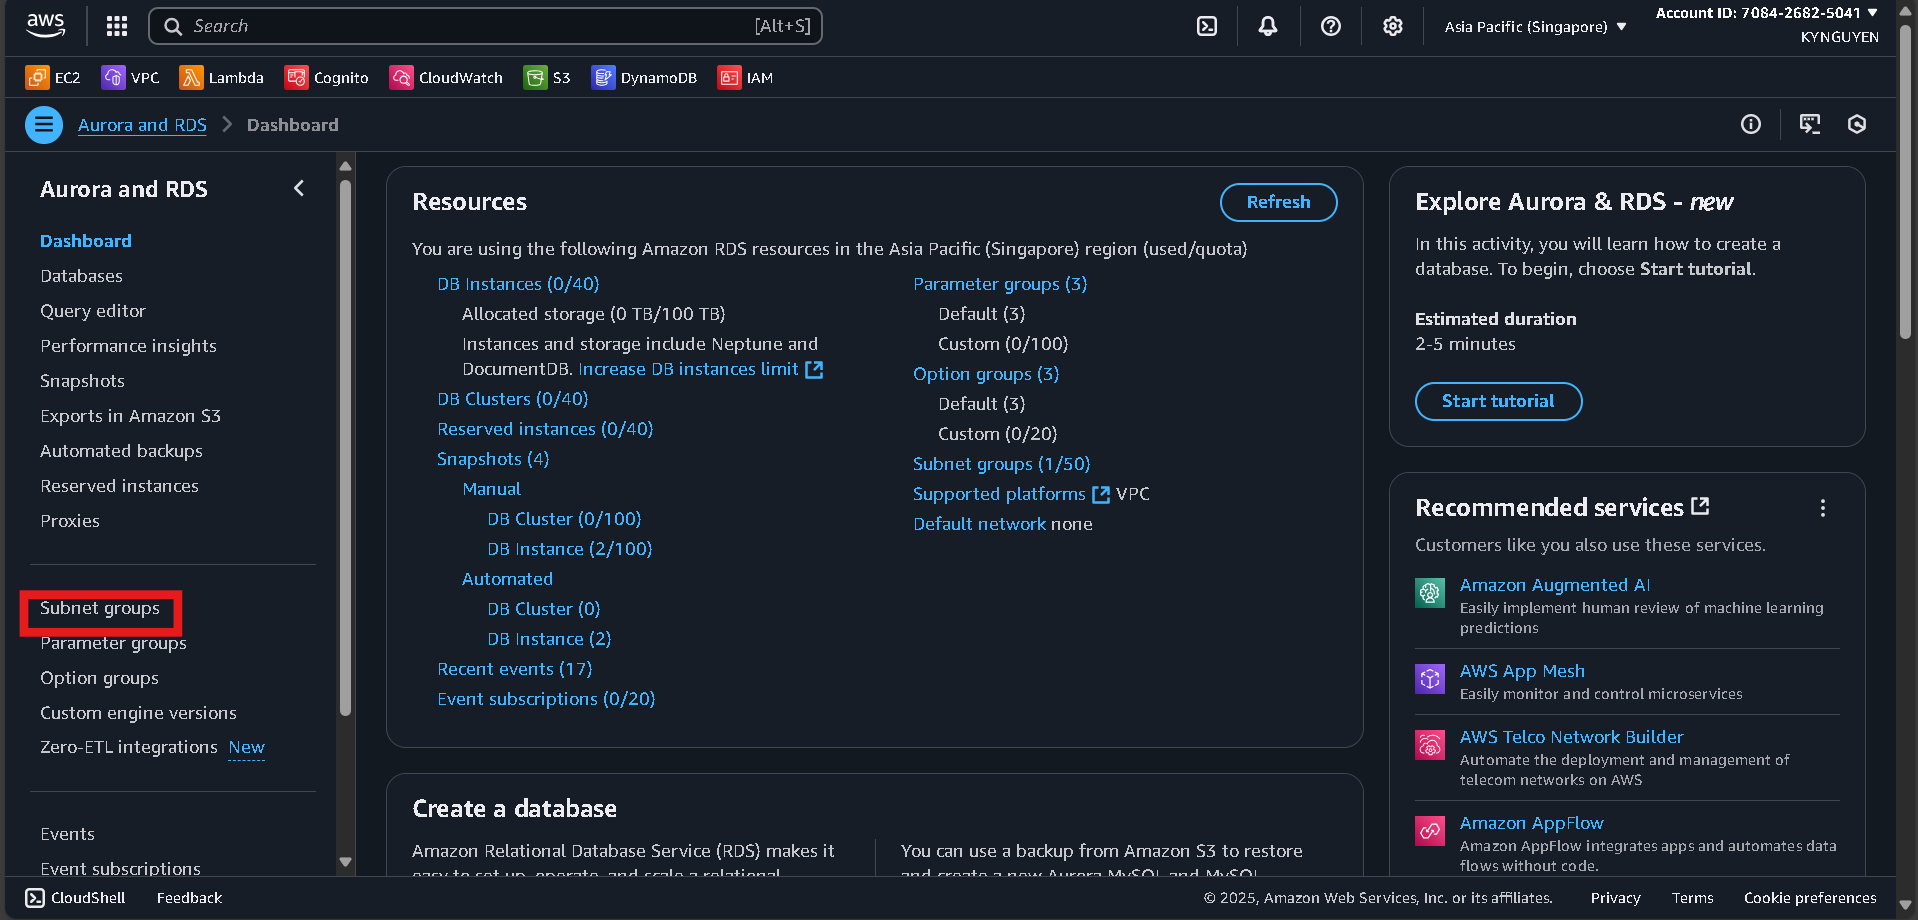Collapse the Aurora and RDS sidebar

click(x=298, y=188)
